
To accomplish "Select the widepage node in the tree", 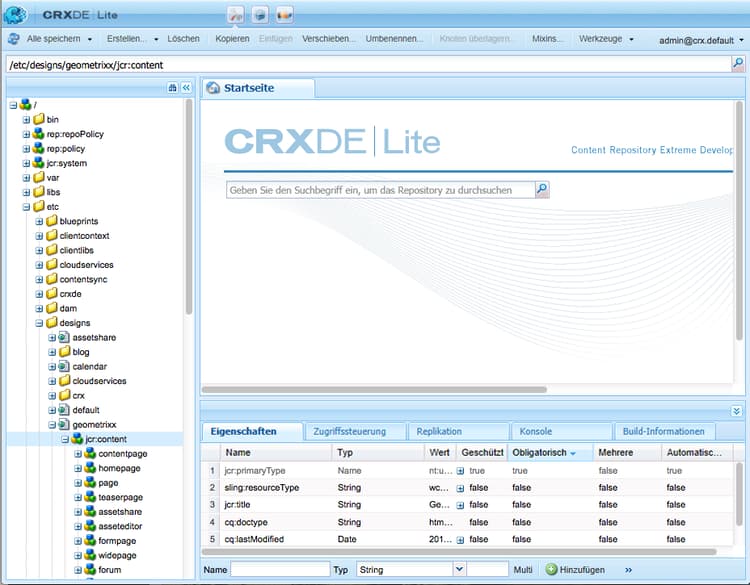I will [x=117, y=555].
